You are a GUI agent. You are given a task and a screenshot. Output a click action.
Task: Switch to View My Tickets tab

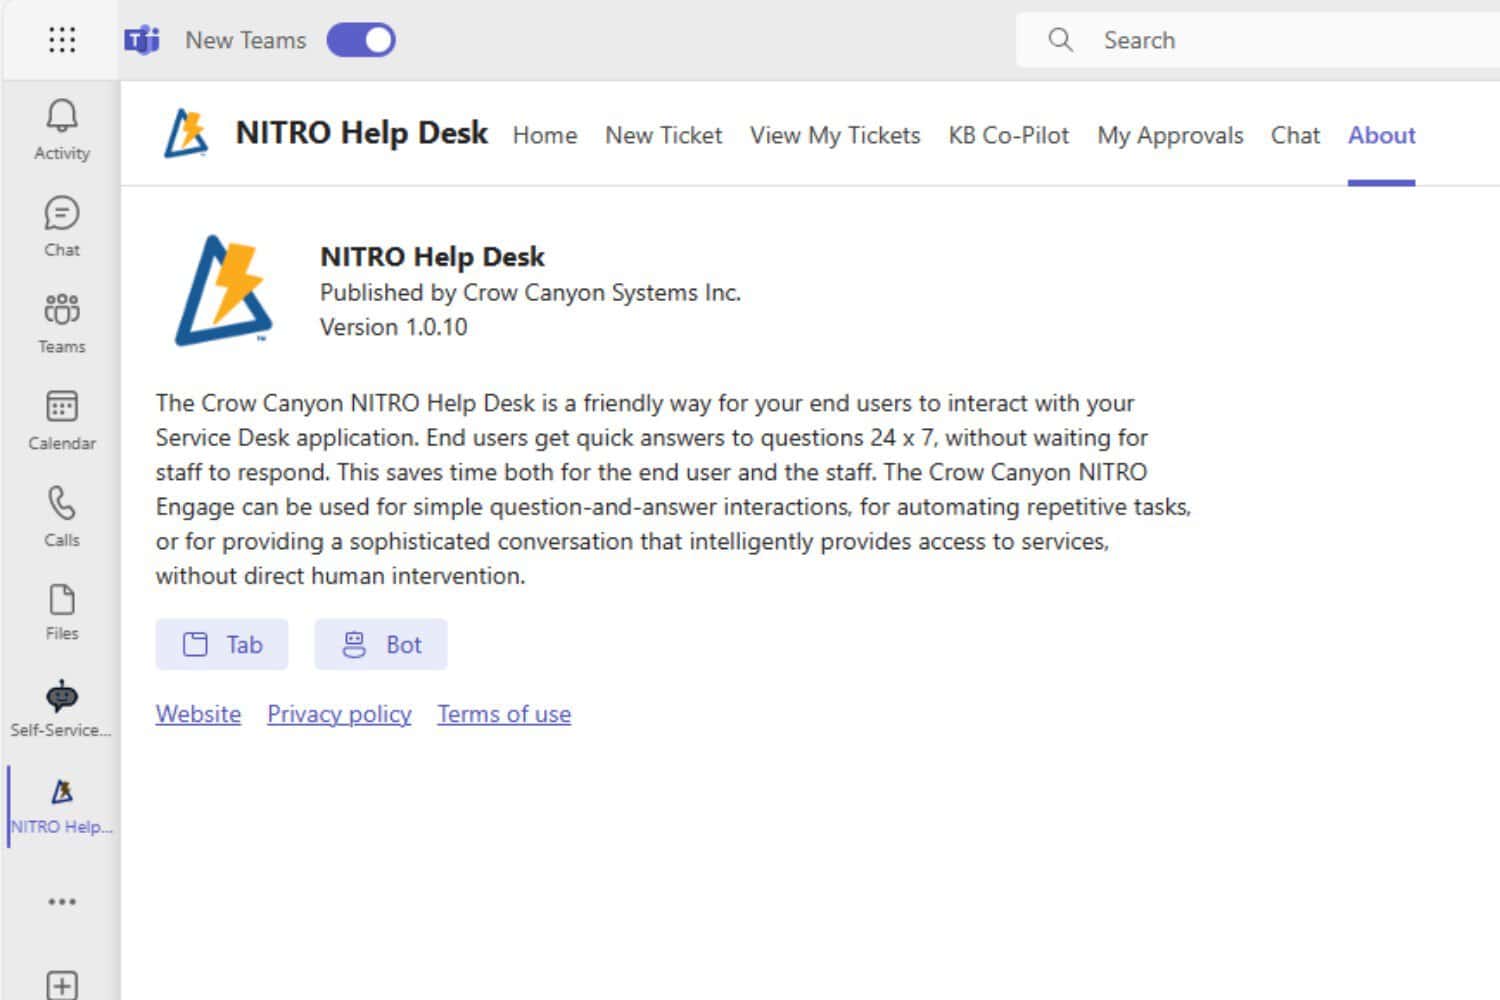835,135
